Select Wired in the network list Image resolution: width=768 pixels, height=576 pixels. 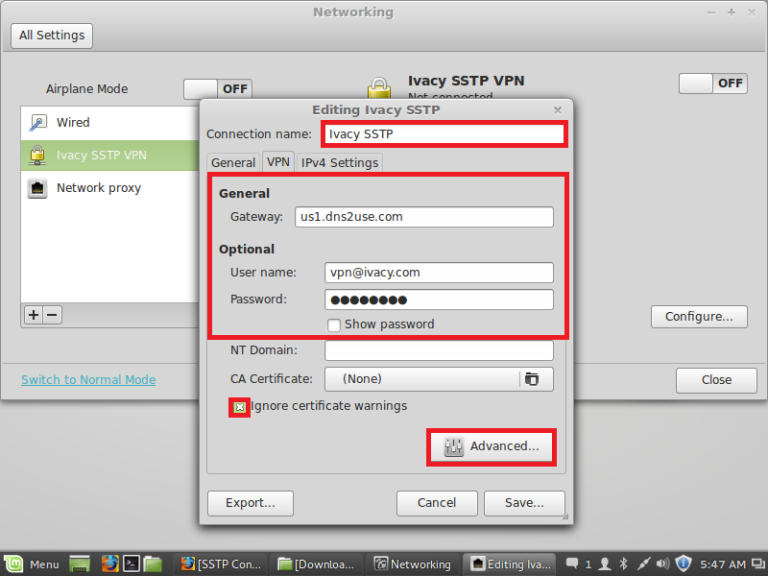[110, 122]
